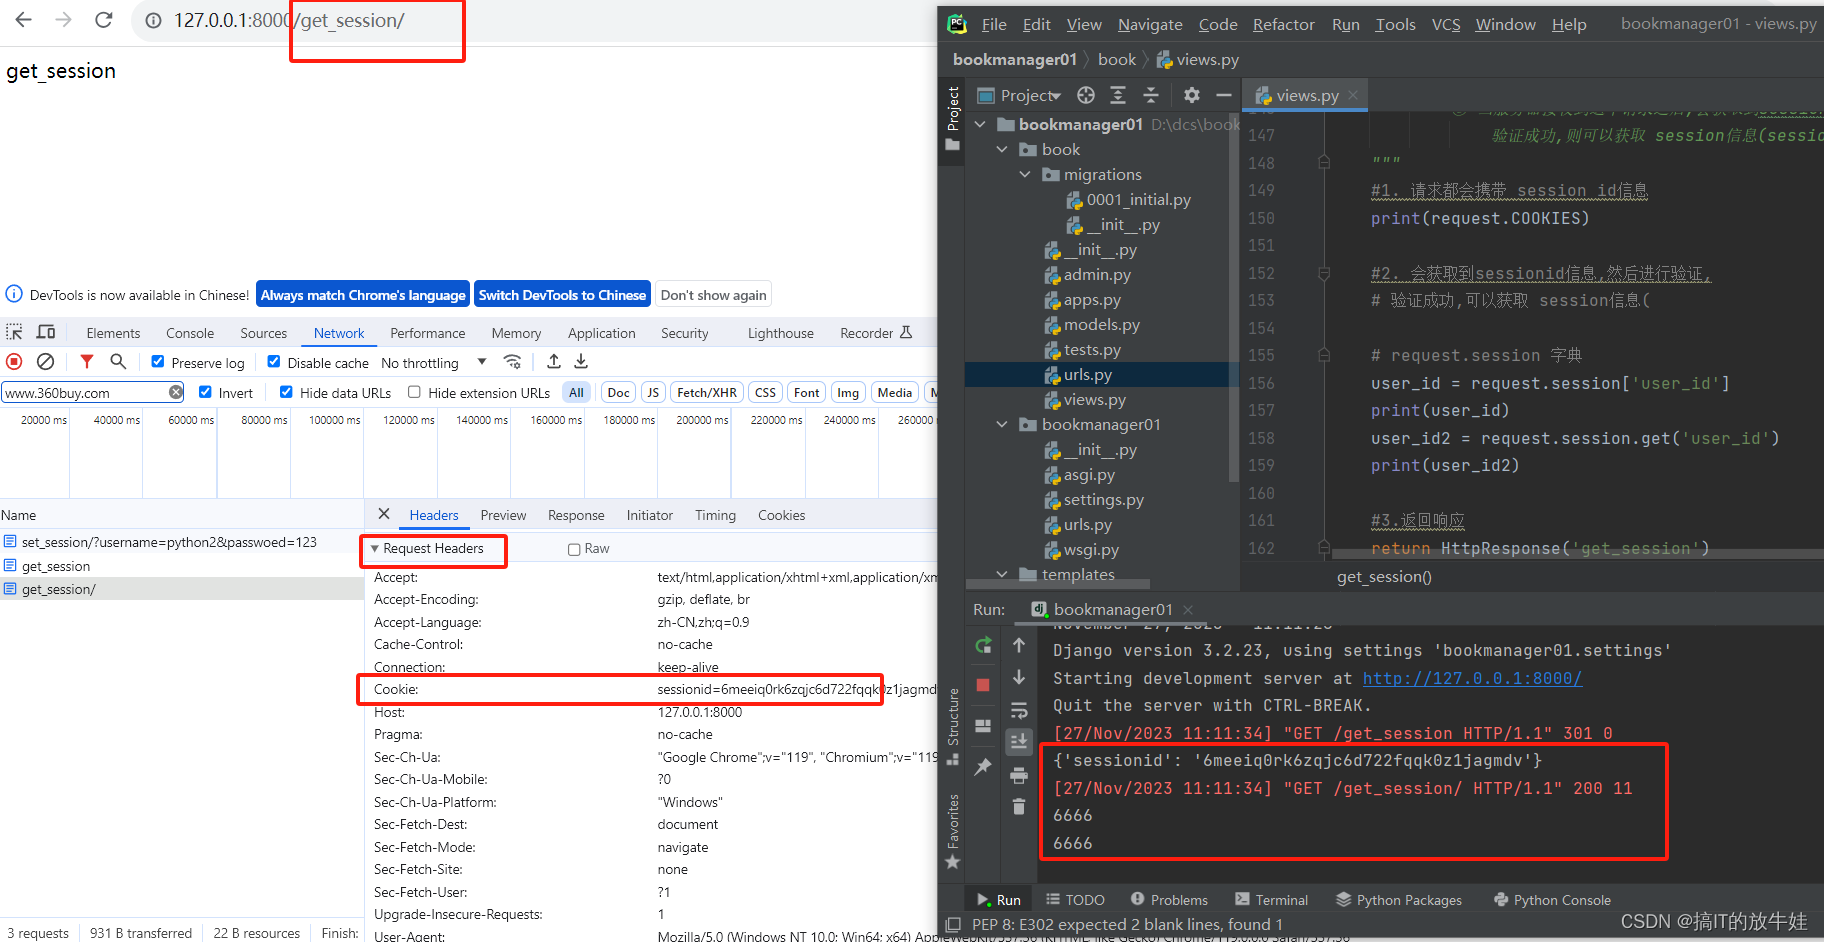The width and height of the screenshot is (1824, 942).
Task: Click the print icon in Run panel
Action: click(1019, 775)
